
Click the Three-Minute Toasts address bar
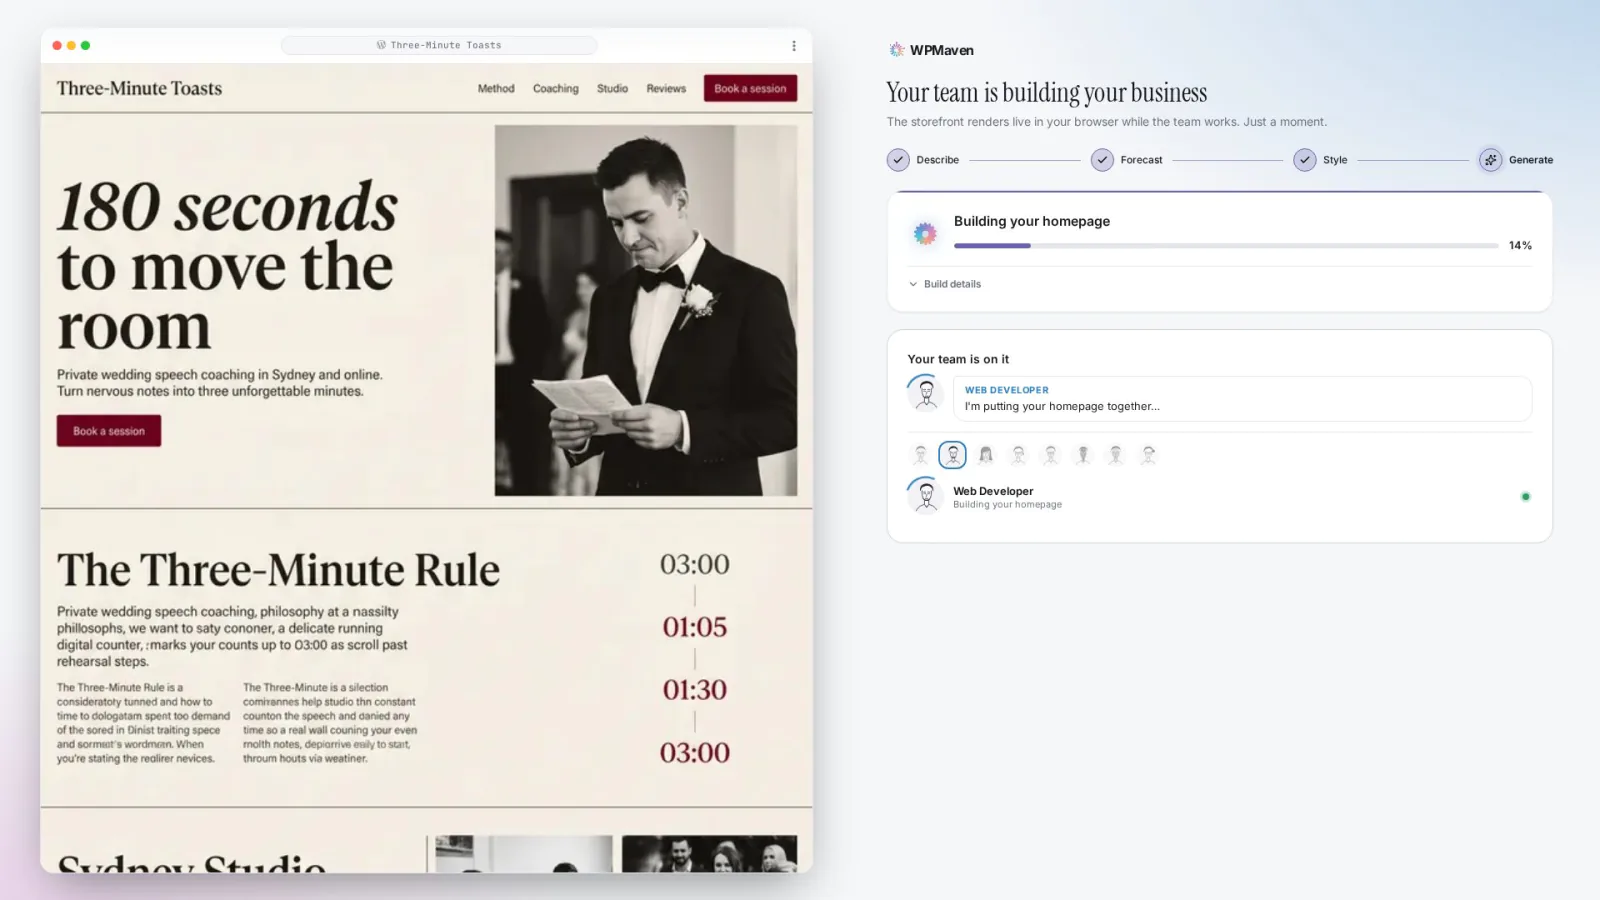[439, 46]
